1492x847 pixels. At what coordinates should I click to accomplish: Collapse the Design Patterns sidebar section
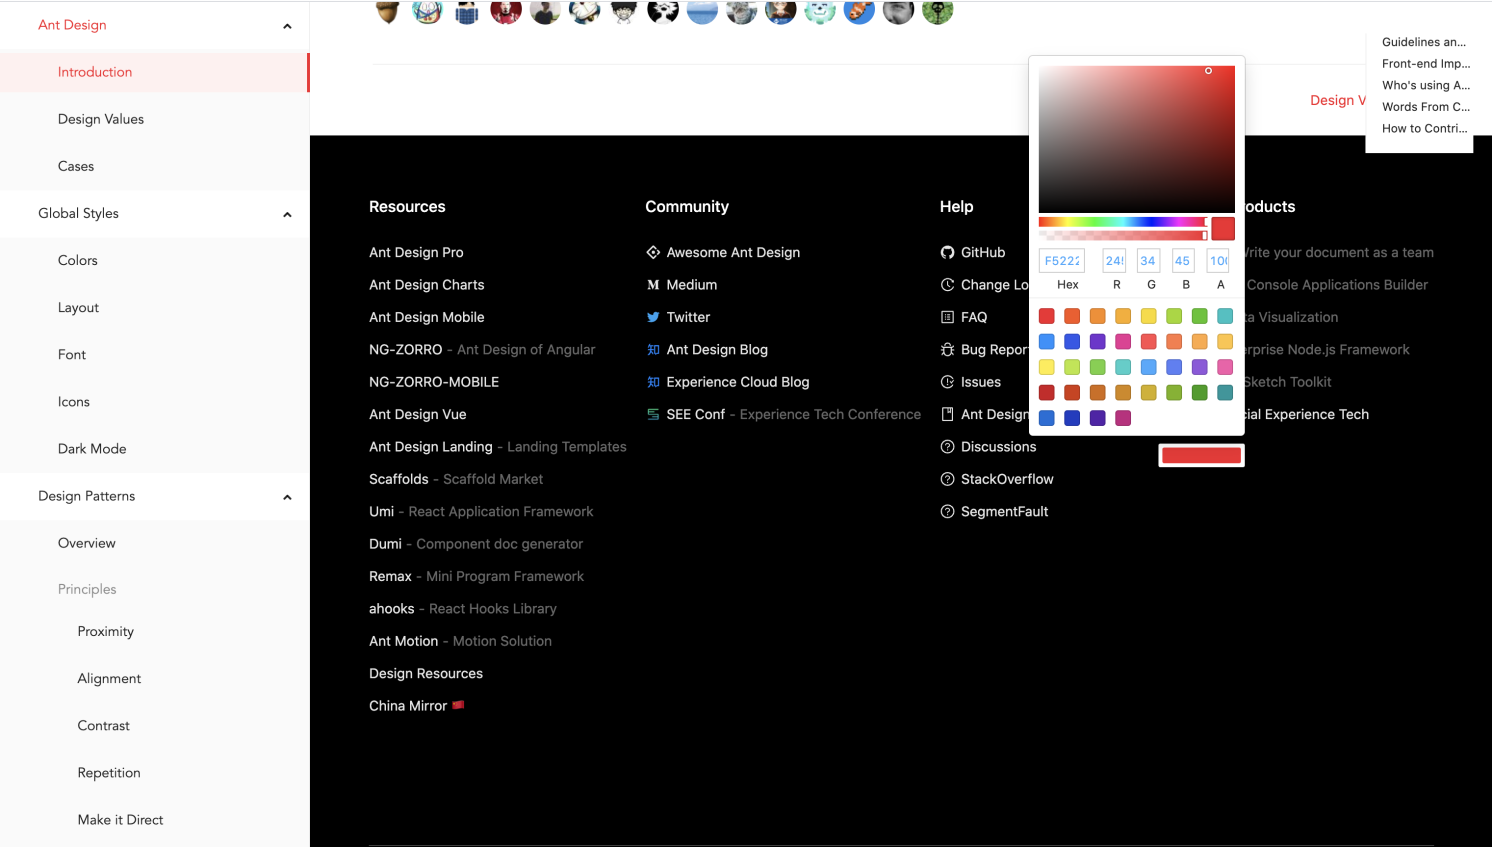[x=287, y=497]
